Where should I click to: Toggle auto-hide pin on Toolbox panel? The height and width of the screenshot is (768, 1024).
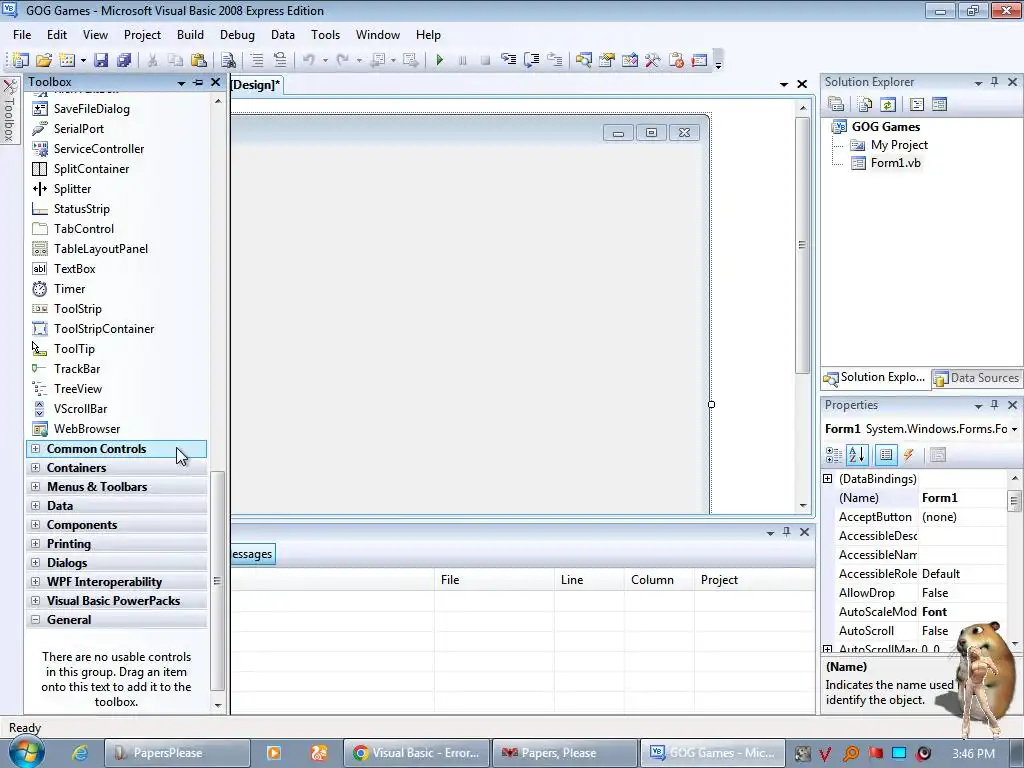(198, 82)
